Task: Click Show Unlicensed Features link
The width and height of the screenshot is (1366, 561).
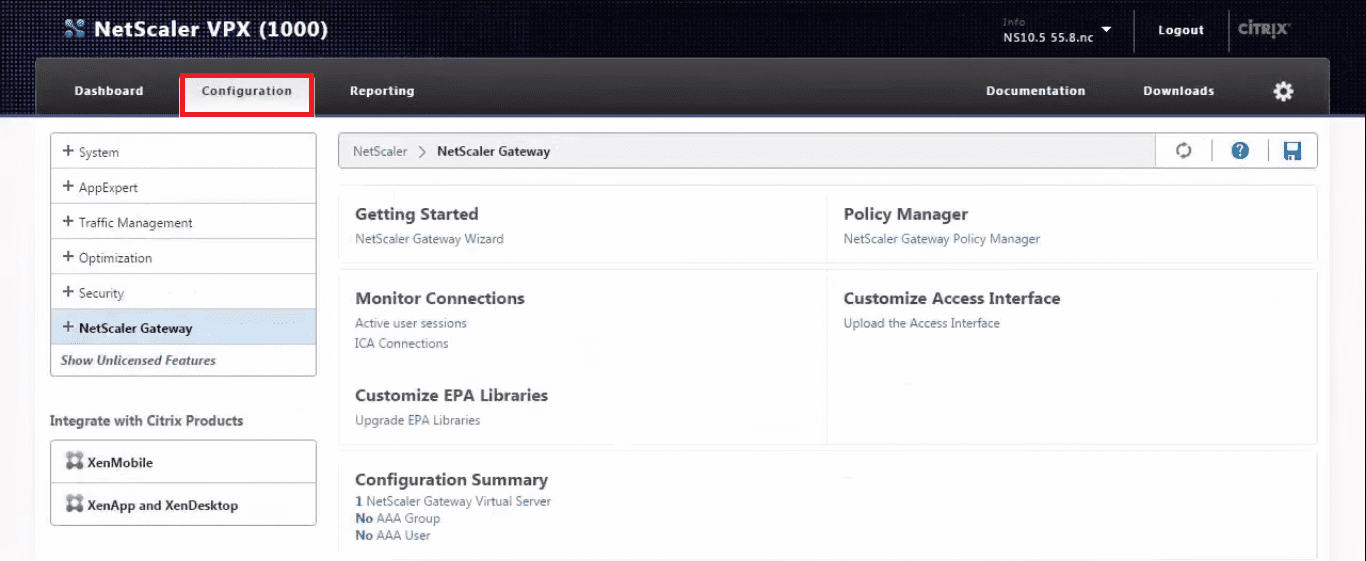Action: click(138, 360)
